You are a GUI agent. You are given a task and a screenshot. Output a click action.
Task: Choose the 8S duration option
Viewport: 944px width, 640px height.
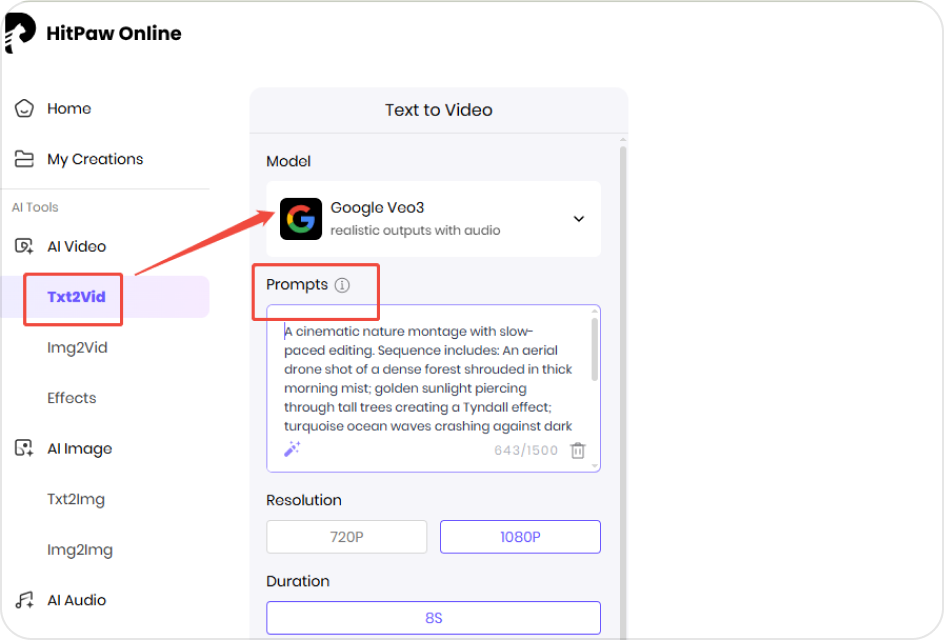point(433,618)
